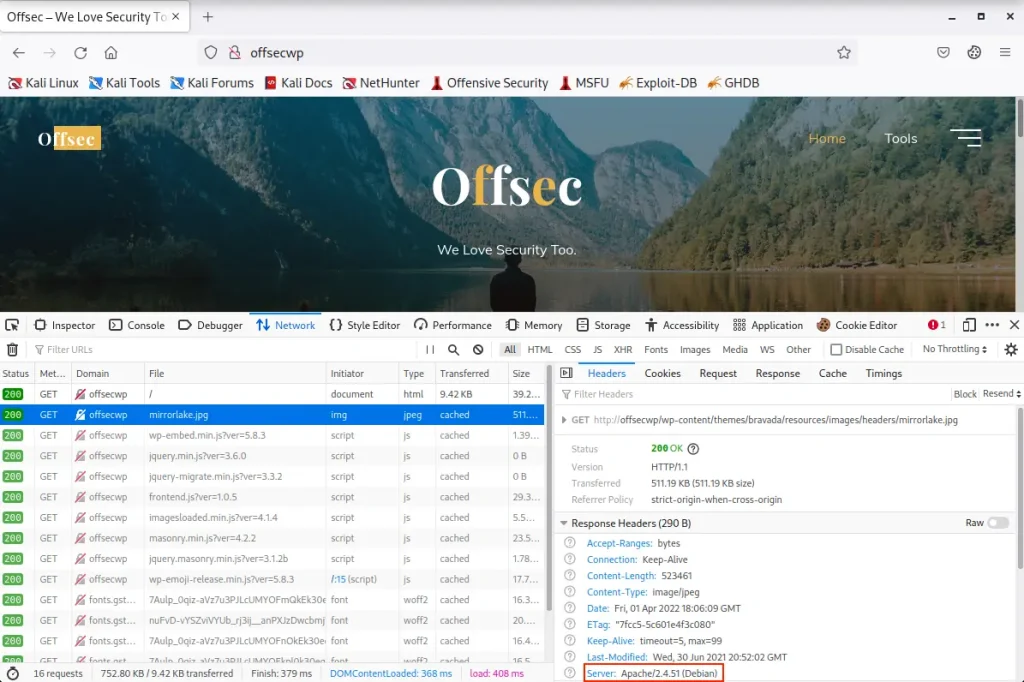Pause network recording with pause icon

pos(430,350)
